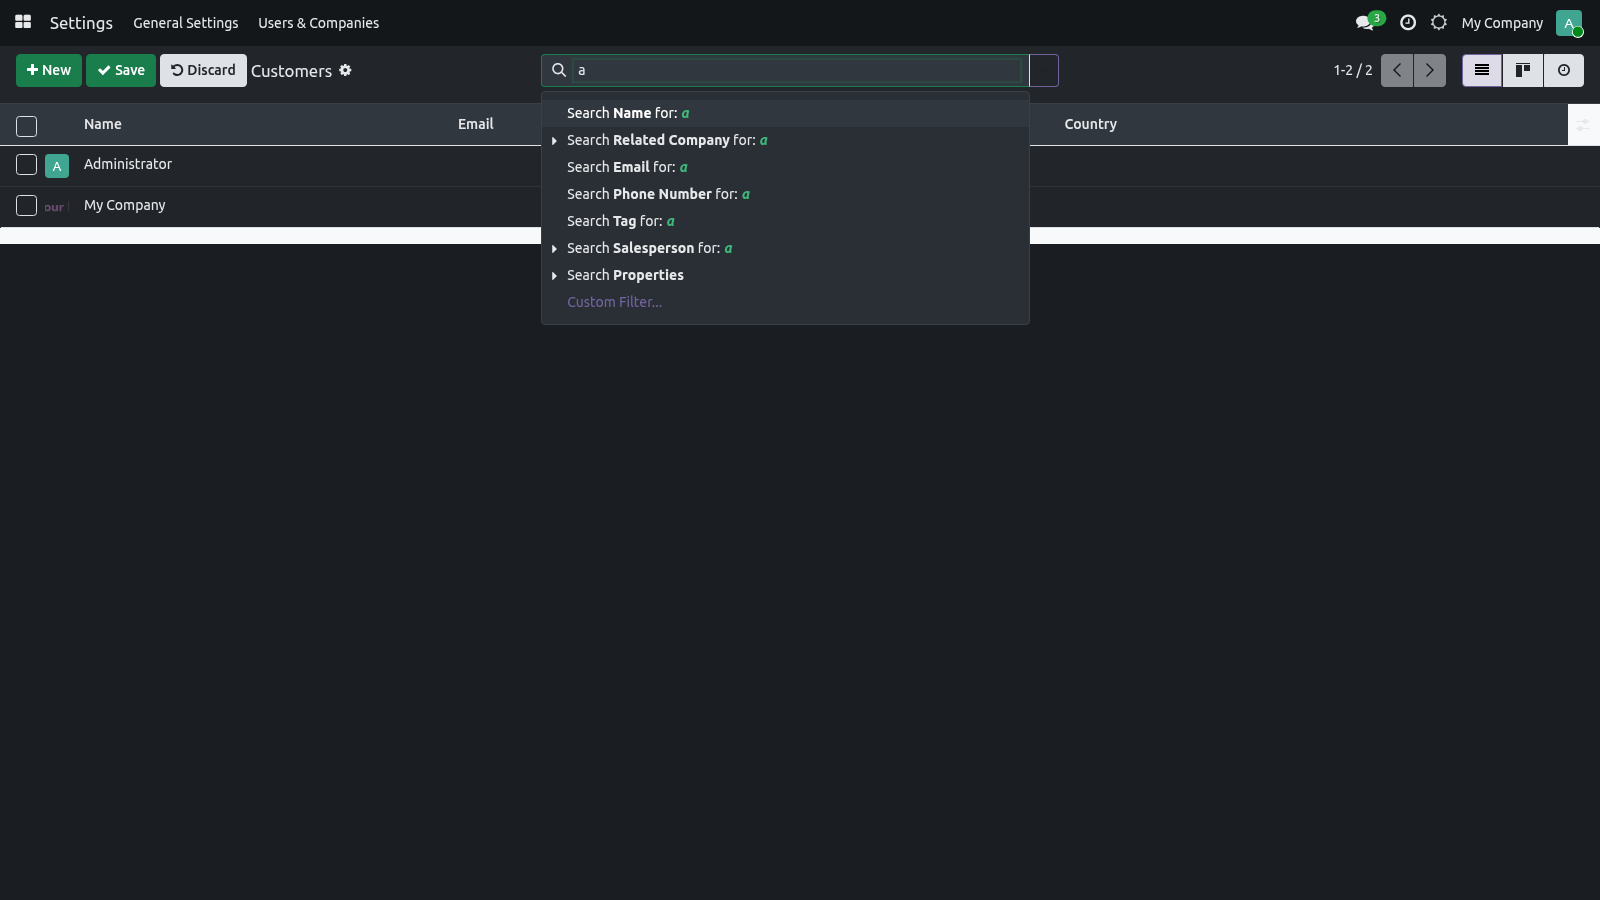
Task: Click the search magnifier icon
Action: [x=559, y=70]
